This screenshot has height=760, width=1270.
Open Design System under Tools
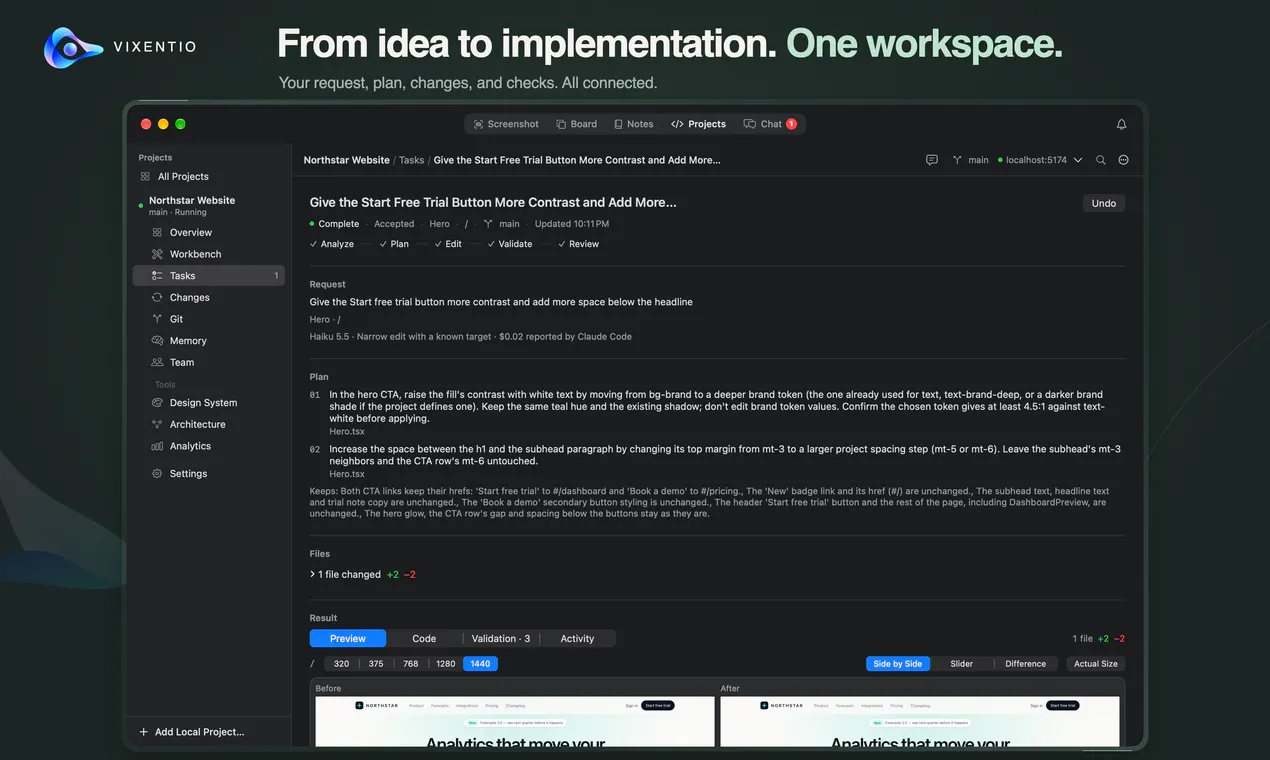[208, 403]
